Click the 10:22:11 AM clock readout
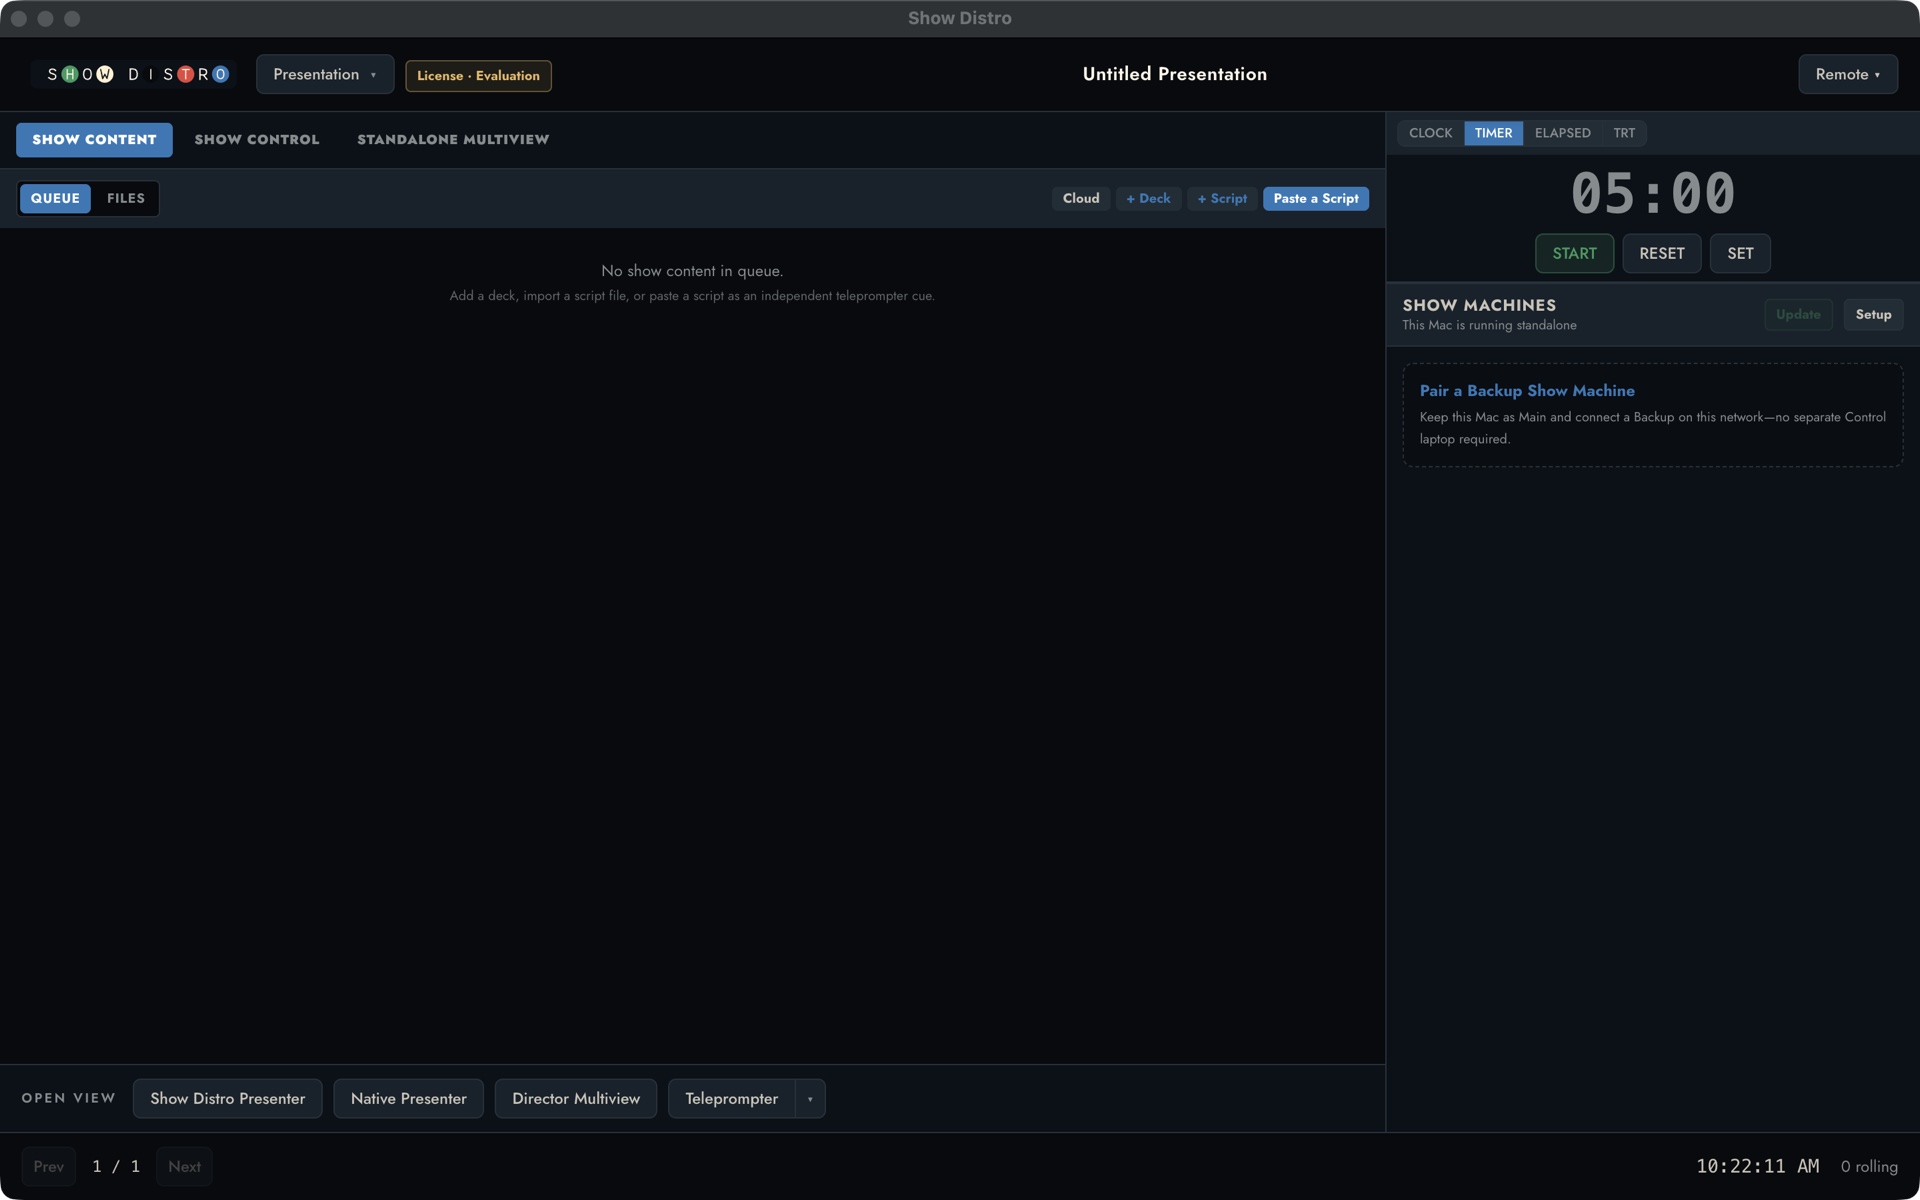 (x=1757, y=1166)
